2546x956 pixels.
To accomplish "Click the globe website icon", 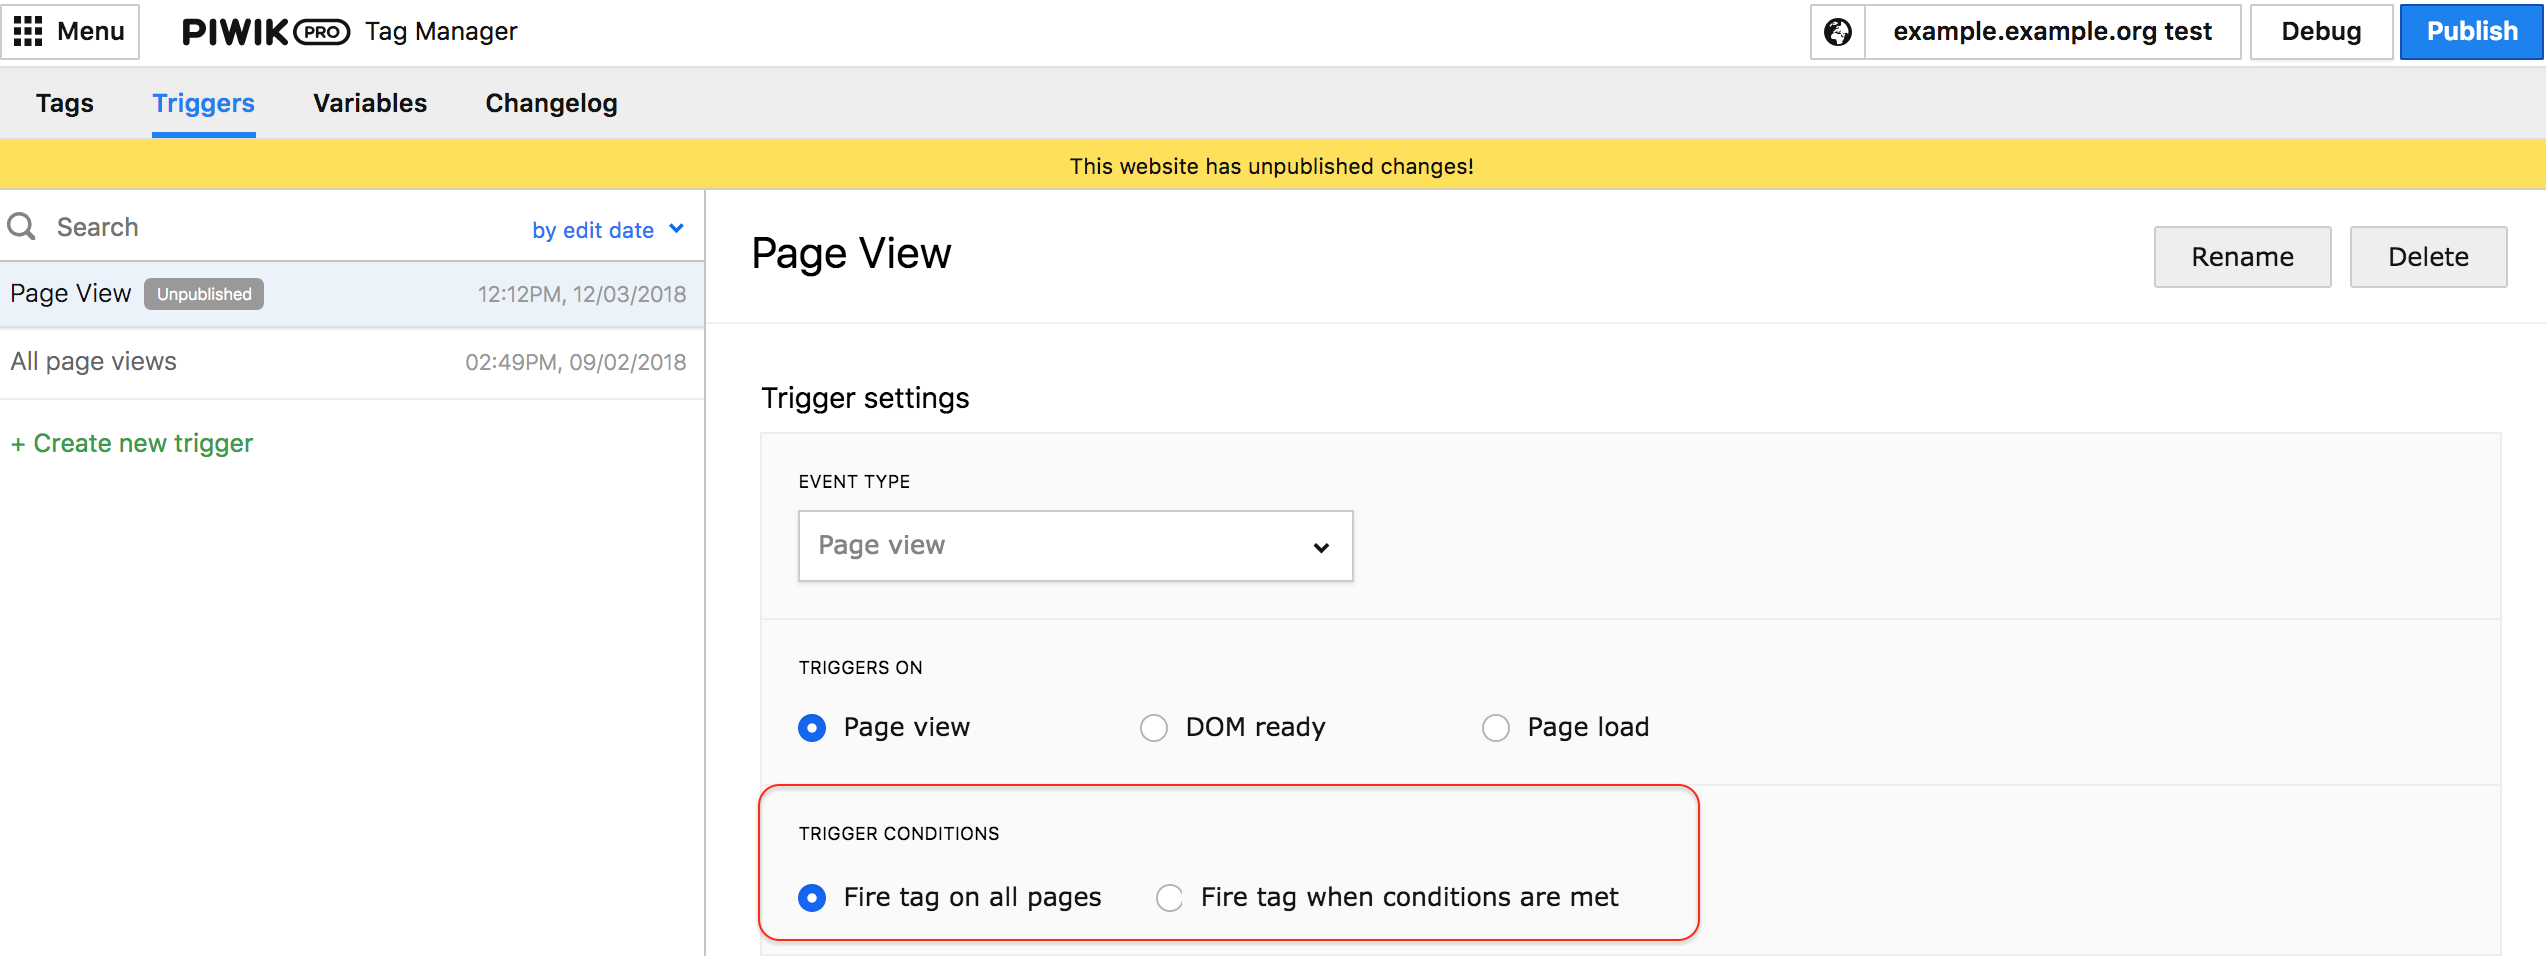I will (x=1838, y=32).
